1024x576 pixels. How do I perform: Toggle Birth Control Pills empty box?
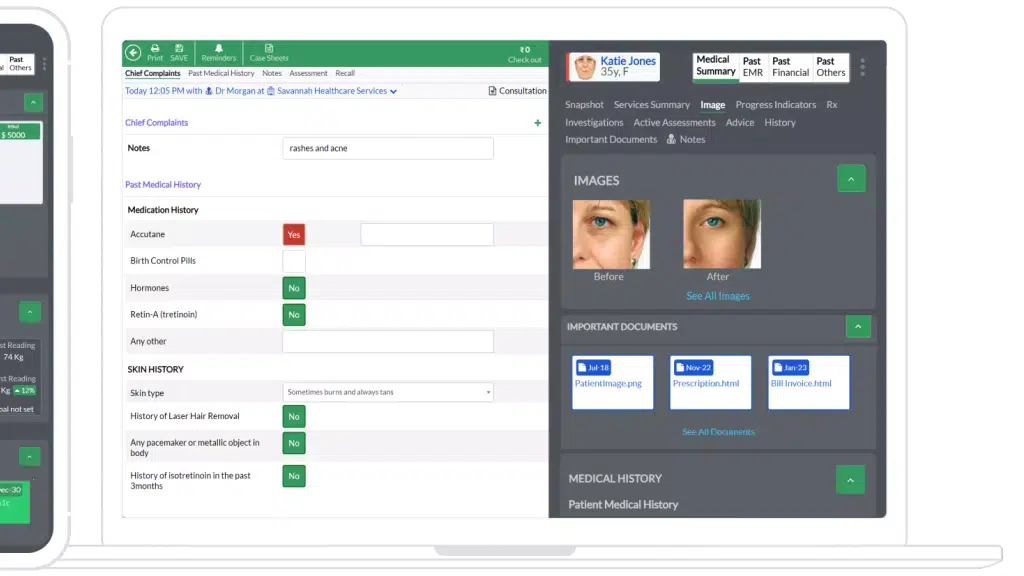pyautogui.click(x=294, y=261)
